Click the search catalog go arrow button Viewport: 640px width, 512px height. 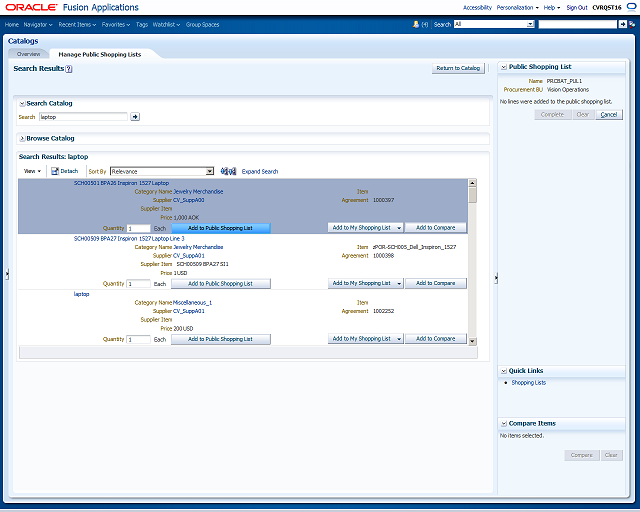[x=135, y=117]
